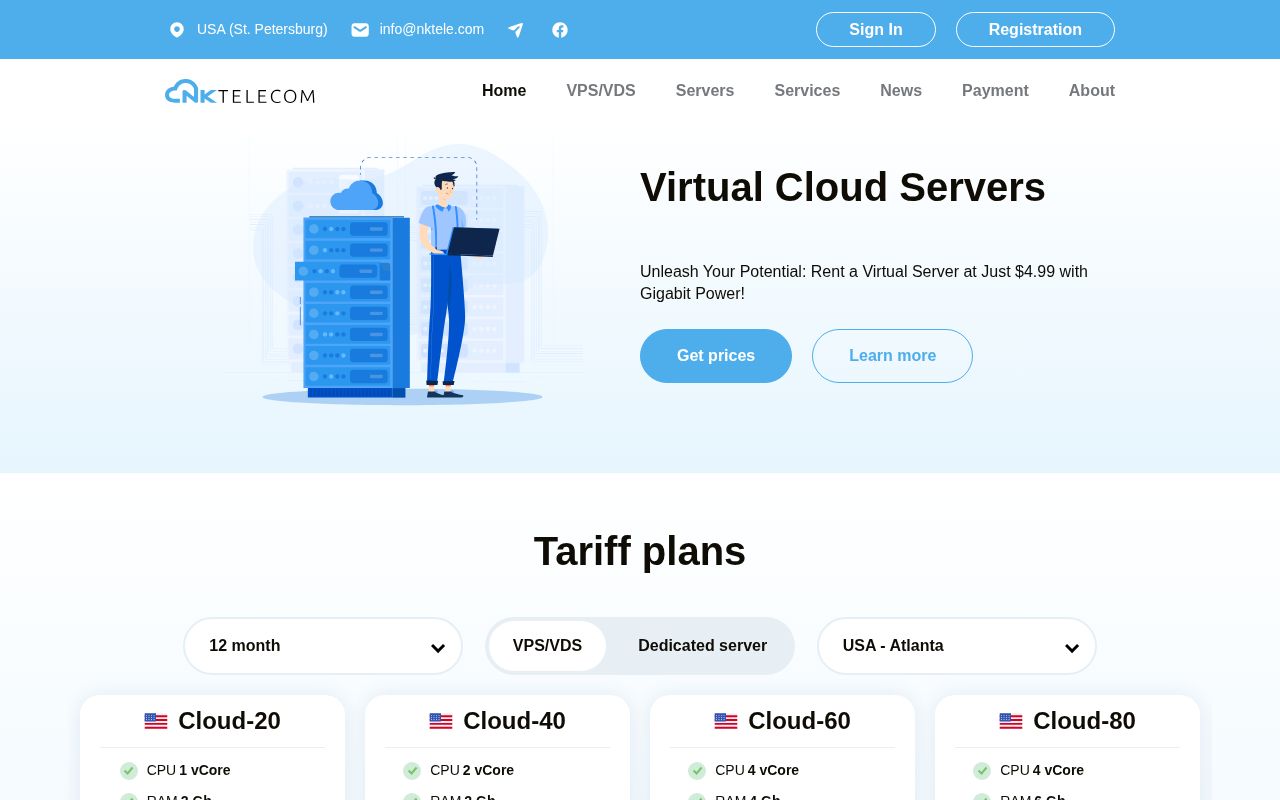
Task: Click the info@nktele.com email link
Action: tap(432, 30)
